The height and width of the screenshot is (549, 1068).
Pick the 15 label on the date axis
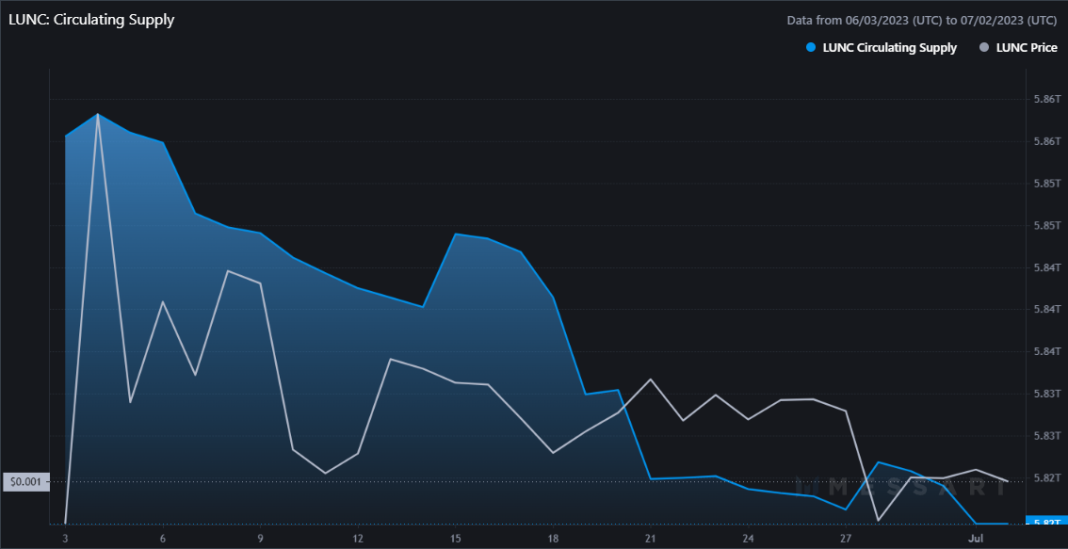[x=456, y=538]
